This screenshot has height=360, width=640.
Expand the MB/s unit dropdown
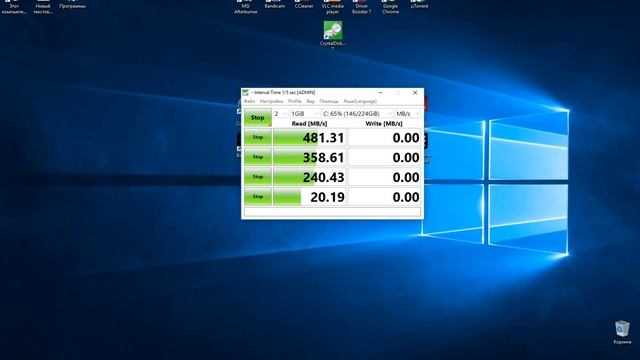coord(408,113)
